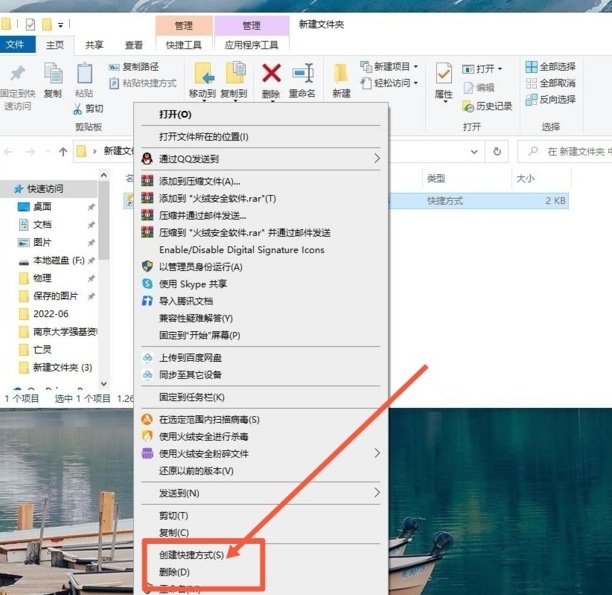Click the 在 新建文件夹 中搜索 search box
The height and width of the screenshot is (595, 612).
click(575, 151)
